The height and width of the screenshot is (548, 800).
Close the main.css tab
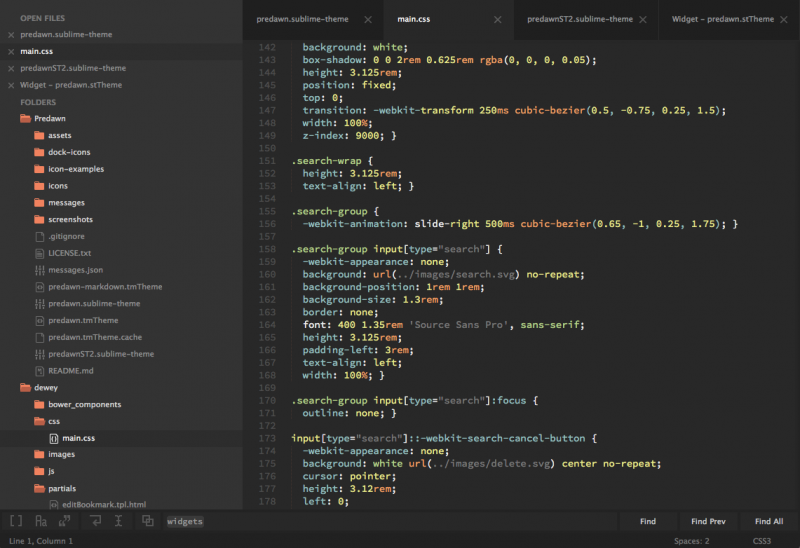pos(497,19)
